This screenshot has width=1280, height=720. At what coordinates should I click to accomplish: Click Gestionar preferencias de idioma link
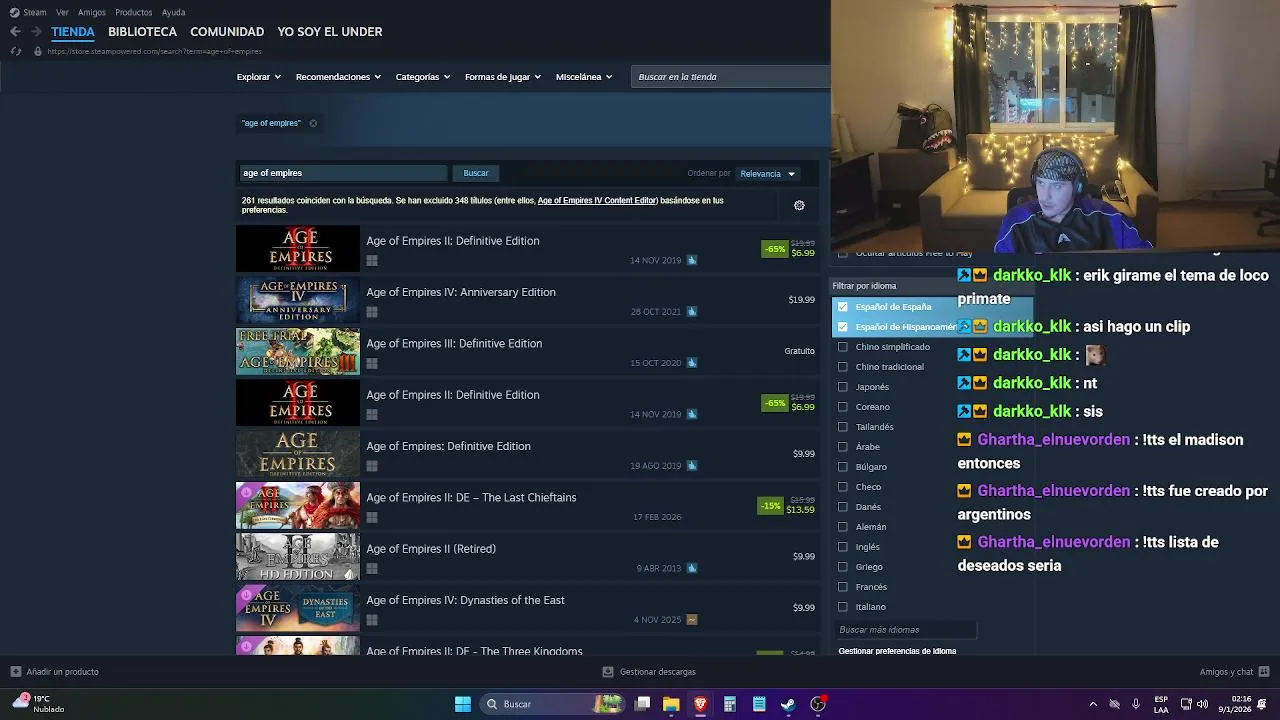tap(897, 651)
